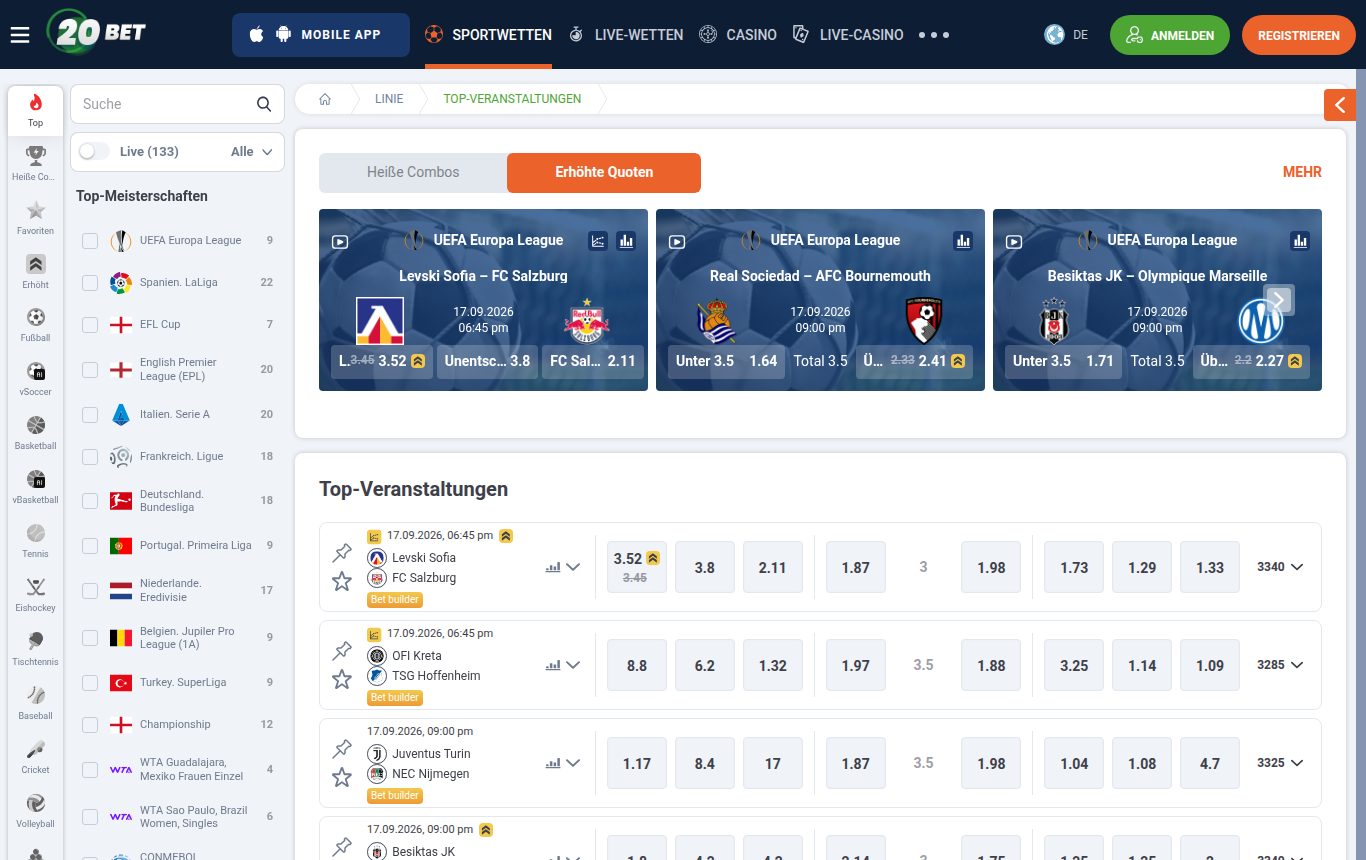Open the LIVE-WETTEN nav tab
Viewport: 1366px width, 860px height.
coord(626,35)
